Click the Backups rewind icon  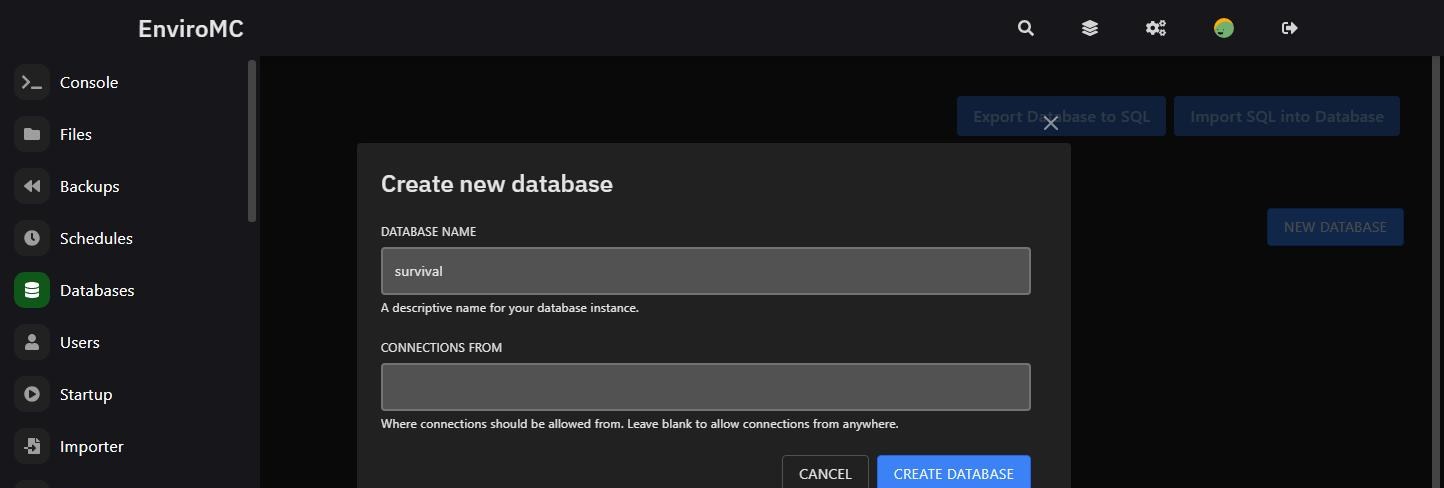pyautogui.click(x=32, y=186)
